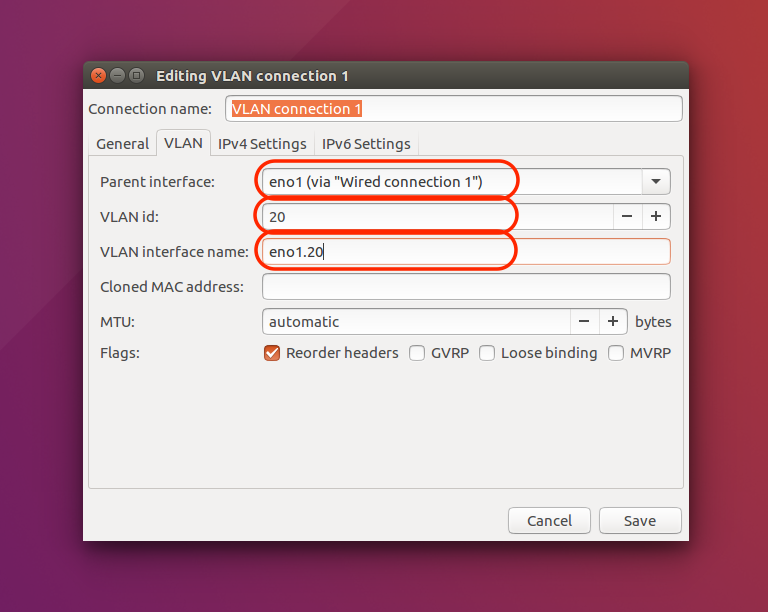Screen dimensions: 768x612
Task: Save the VLAN connection settings
Action: click(640, 520)
